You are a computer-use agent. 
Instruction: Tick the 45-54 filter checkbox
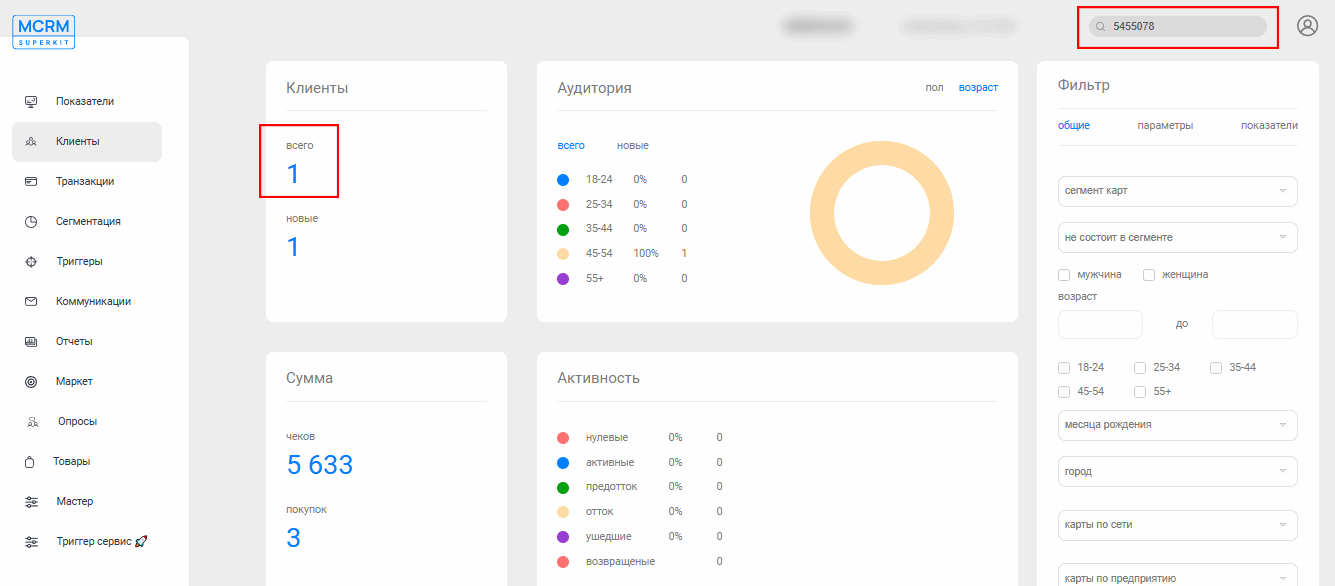[1064, 392]
